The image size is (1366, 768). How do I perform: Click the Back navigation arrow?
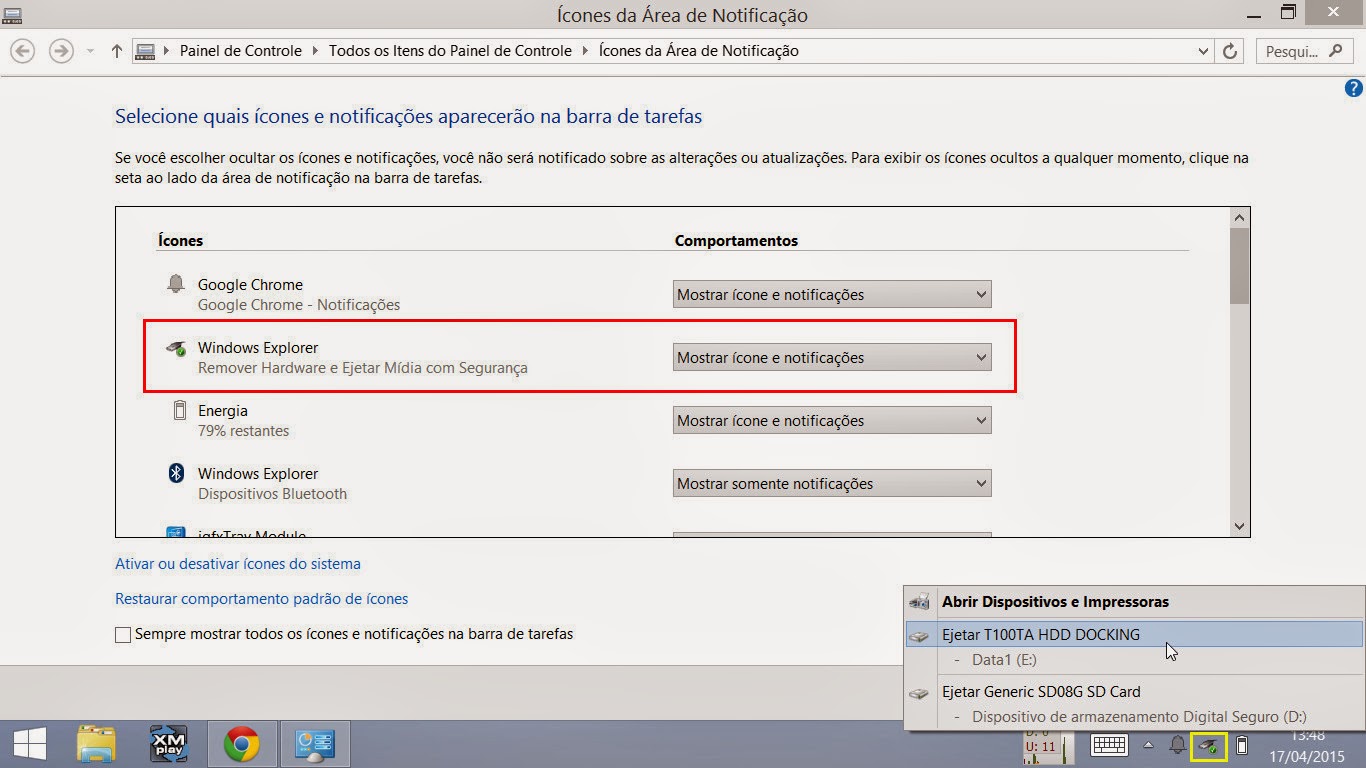tap(22, 51)
